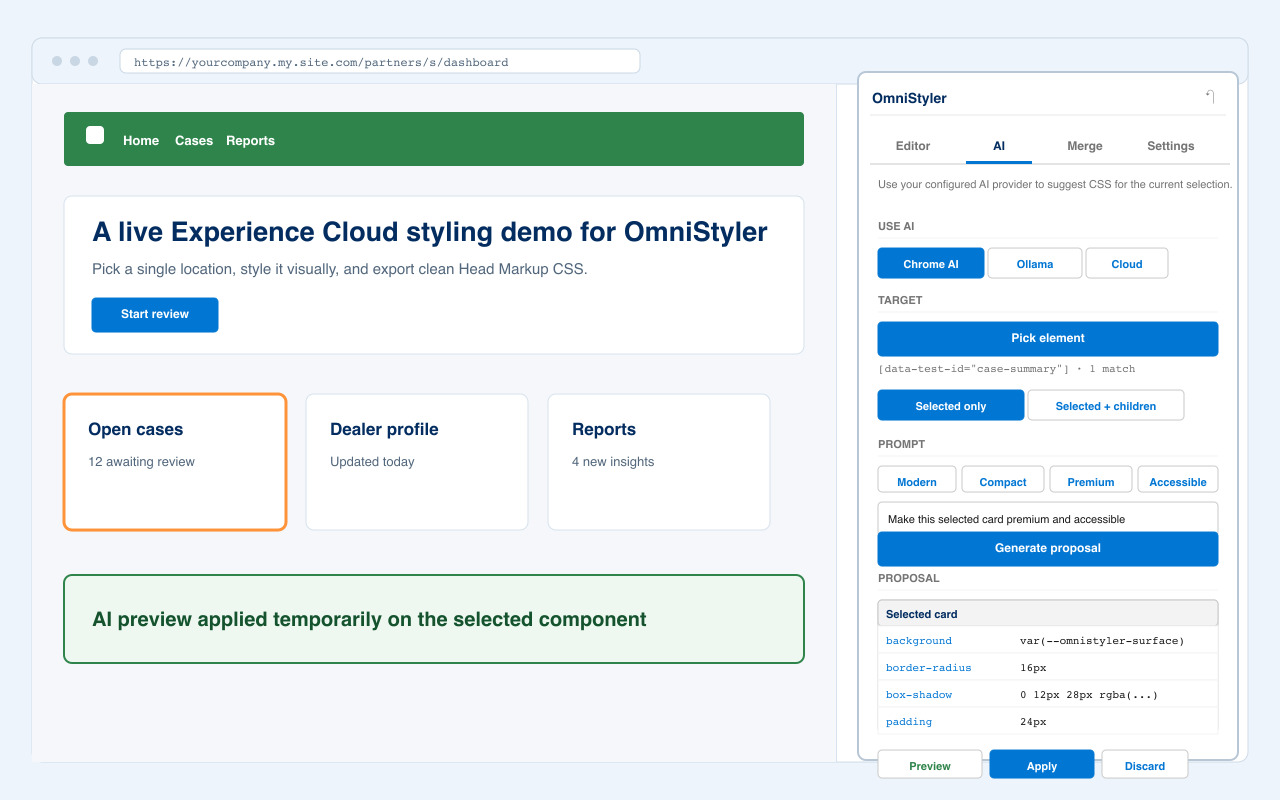Switch to the Editor tab
1280x800 pixels.
click(913, 146)
